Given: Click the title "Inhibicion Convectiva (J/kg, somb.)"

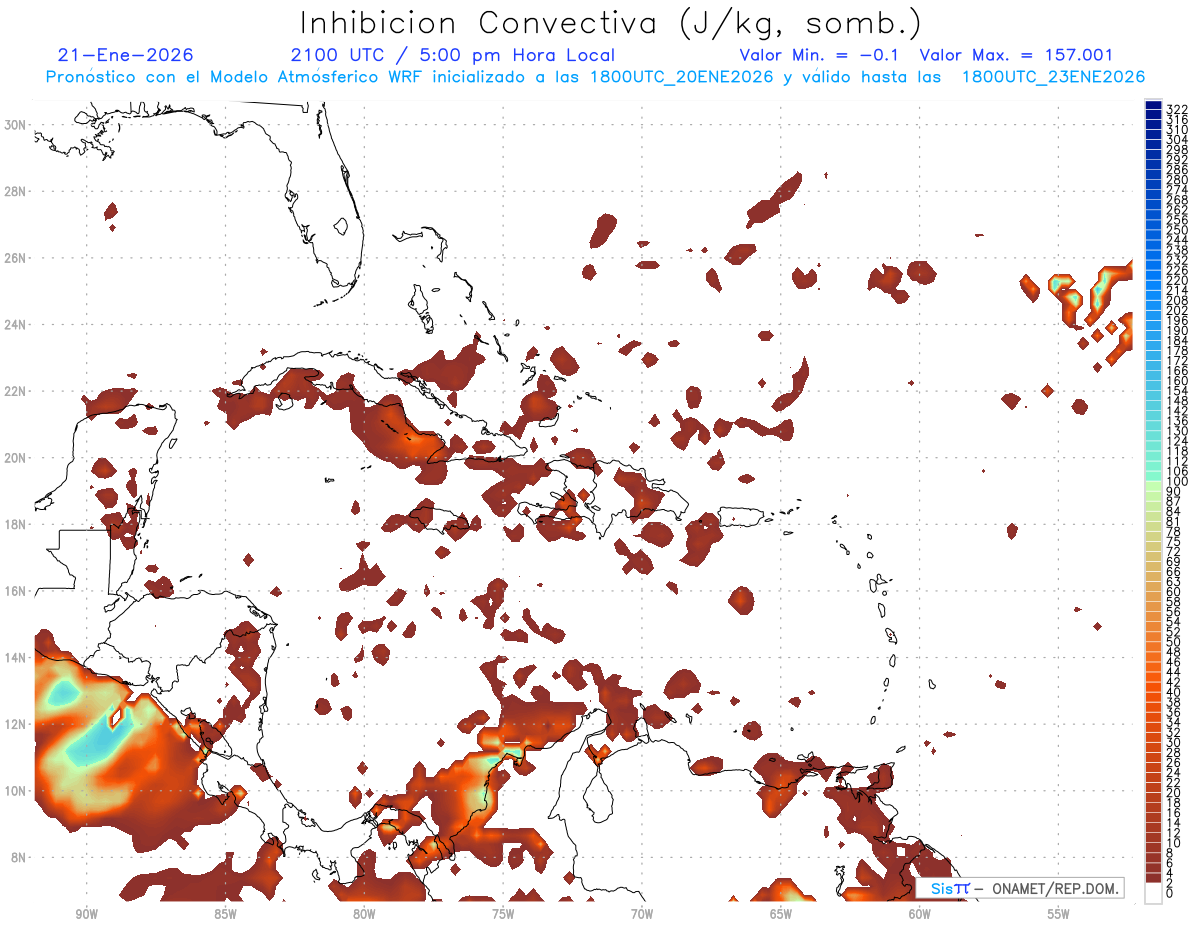Looking at the screenshot, I should 611,23.
